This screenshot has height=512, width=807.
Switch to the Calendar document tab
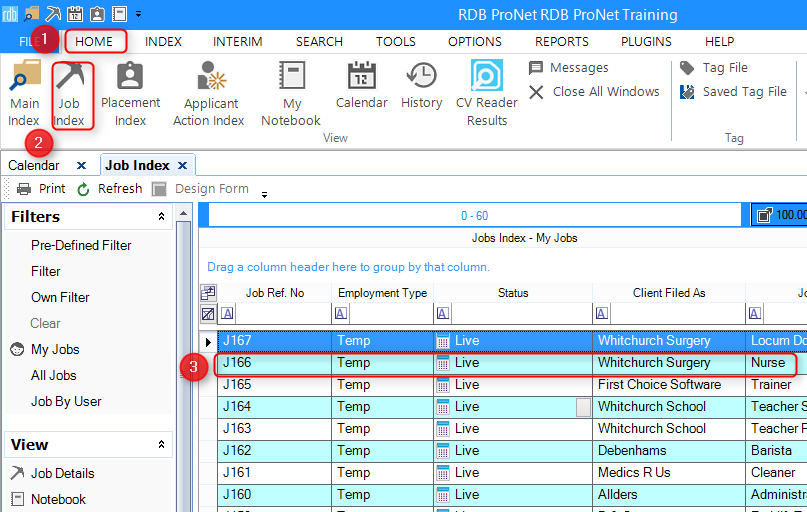point(34,166)
